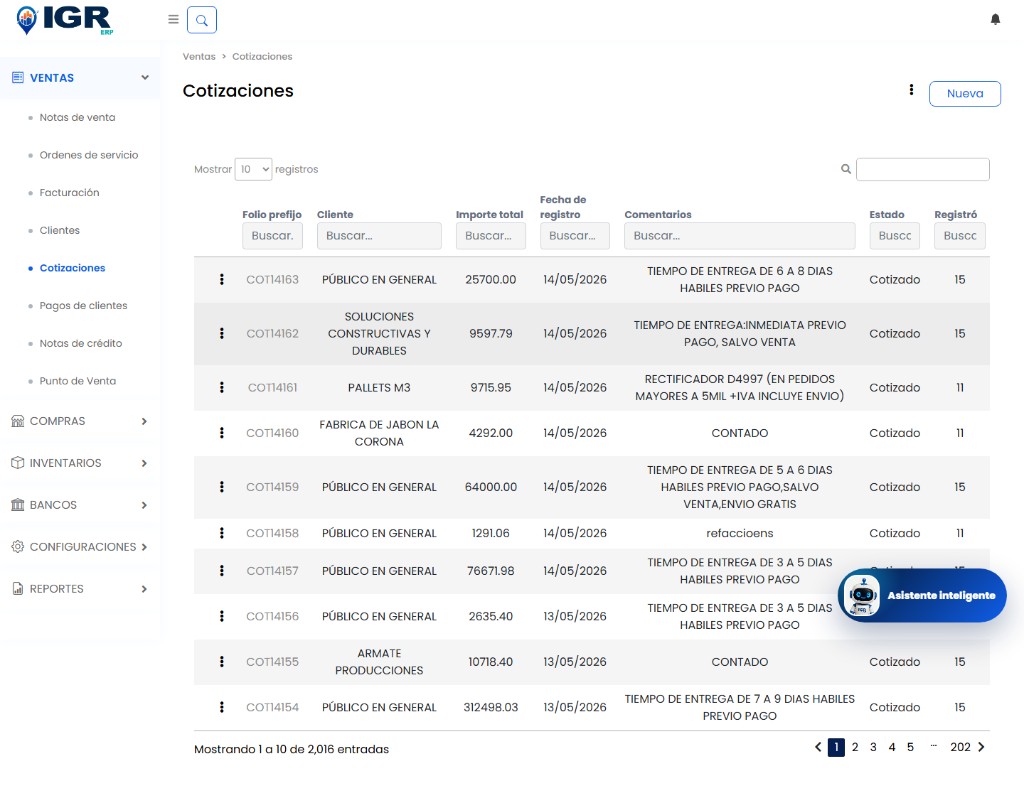Click the global table search field

pyautogui.click(x=923, y=169)
